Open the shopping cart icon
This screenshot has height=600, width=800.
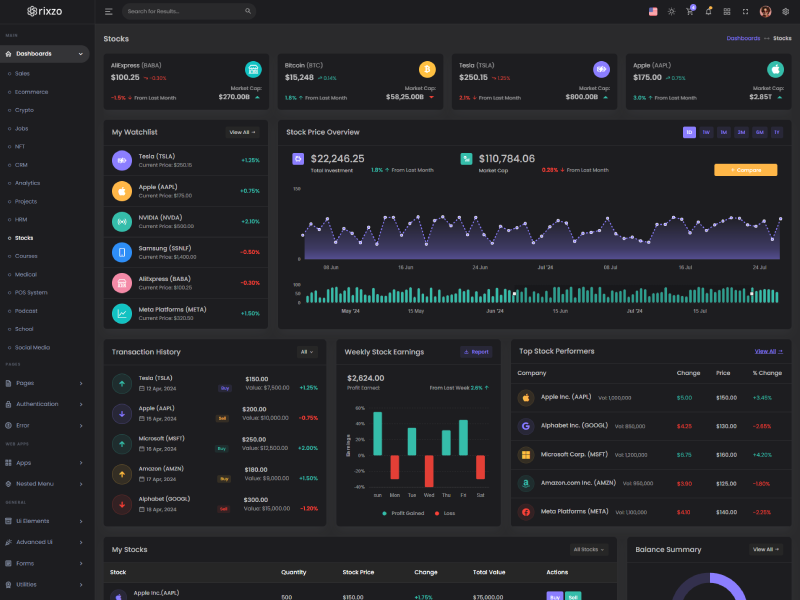(x=690, y=11)
